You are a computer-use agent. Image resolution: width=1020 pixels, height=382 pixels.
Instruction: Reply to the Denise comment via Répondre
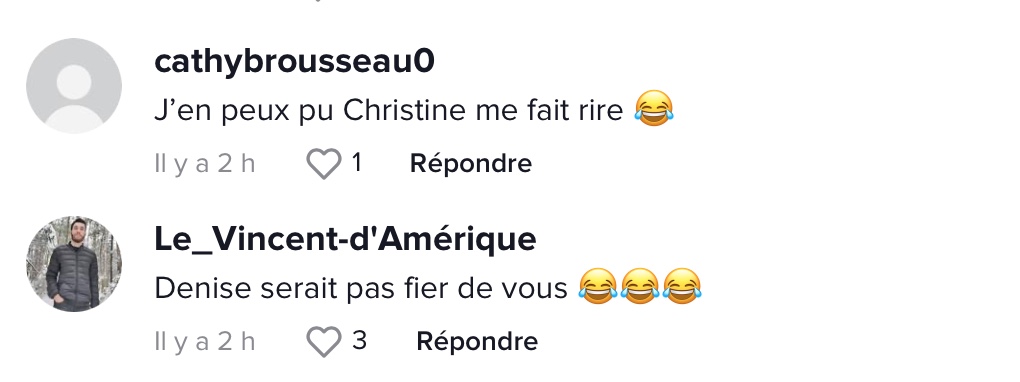tap(477, 341)
